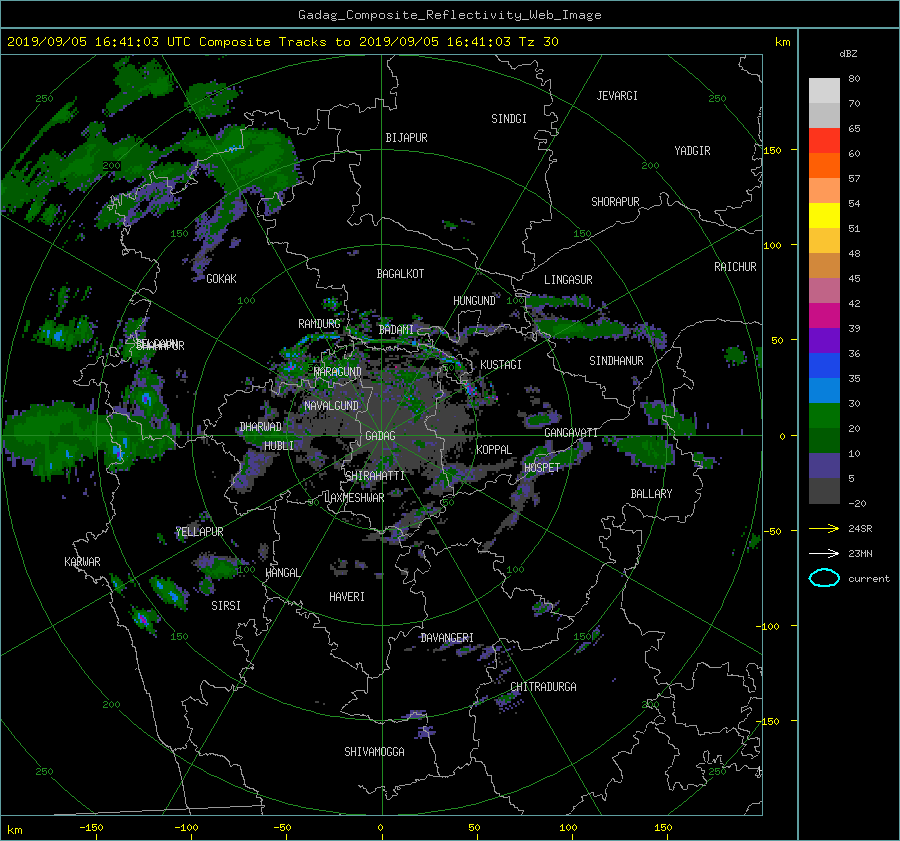Click the HUNGUND city label
900x841 pixels.
(x=474, y=300)
